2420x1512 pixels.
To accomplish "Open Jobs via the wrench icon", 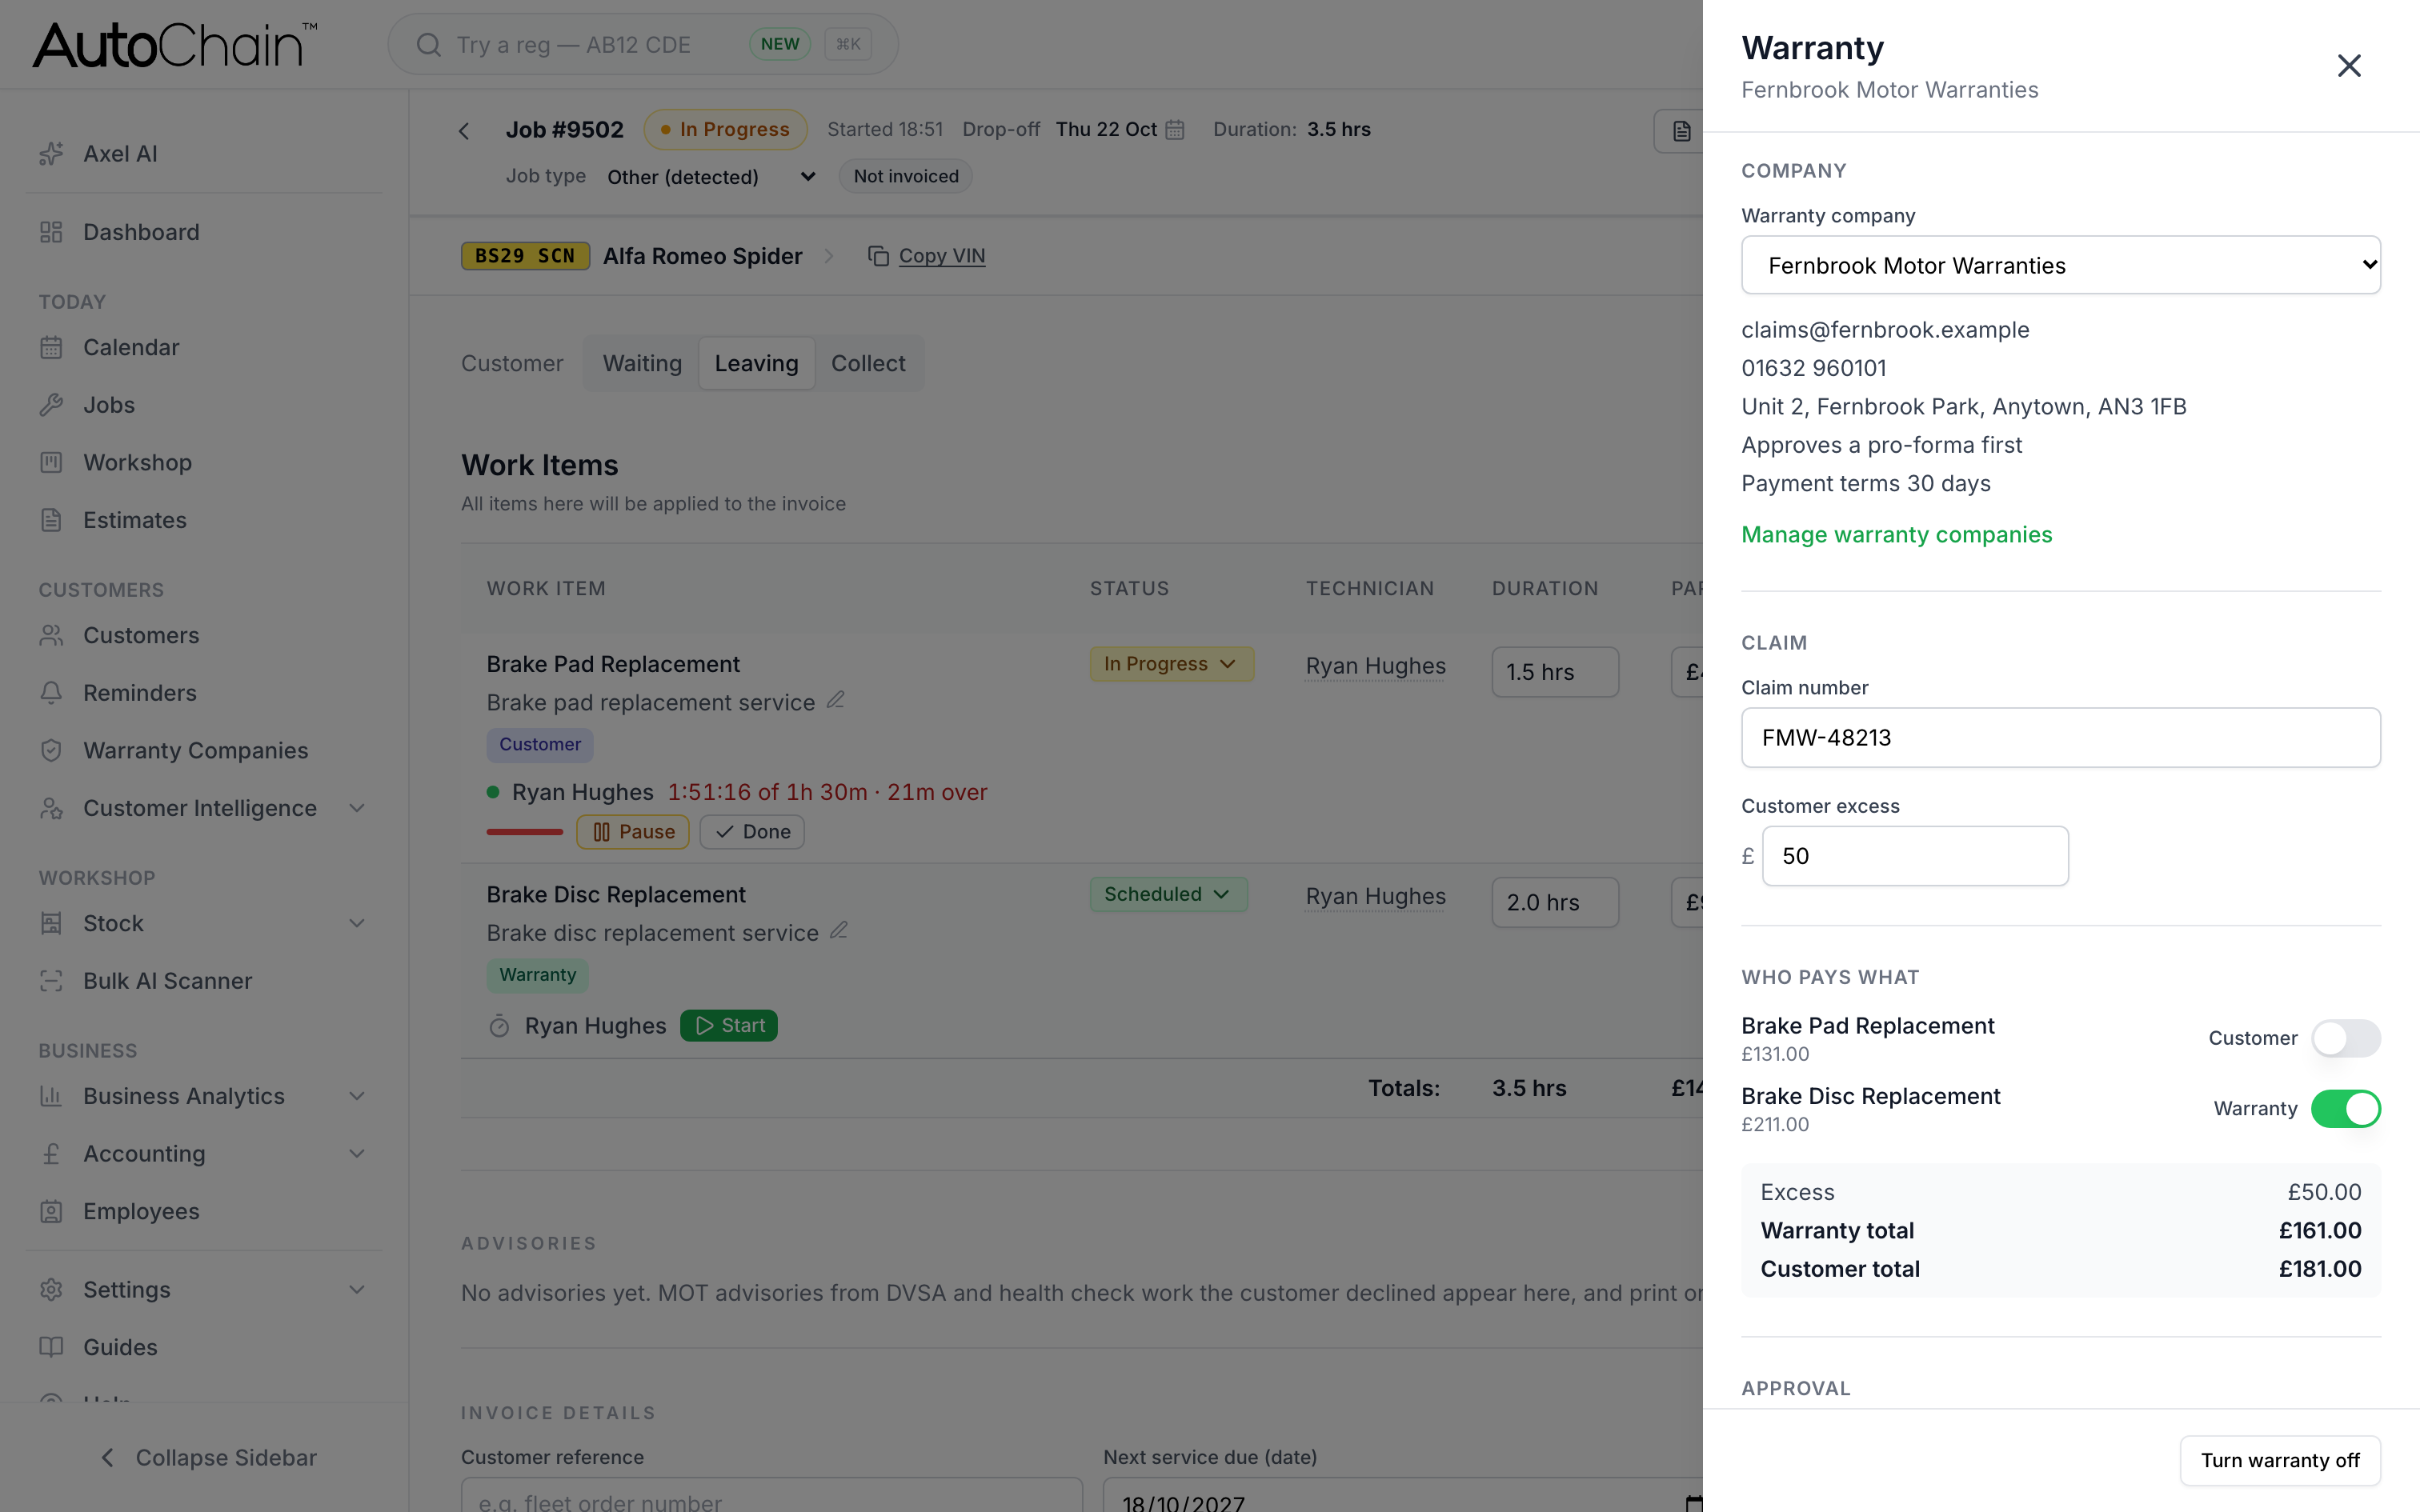I will tap(51, 405).
